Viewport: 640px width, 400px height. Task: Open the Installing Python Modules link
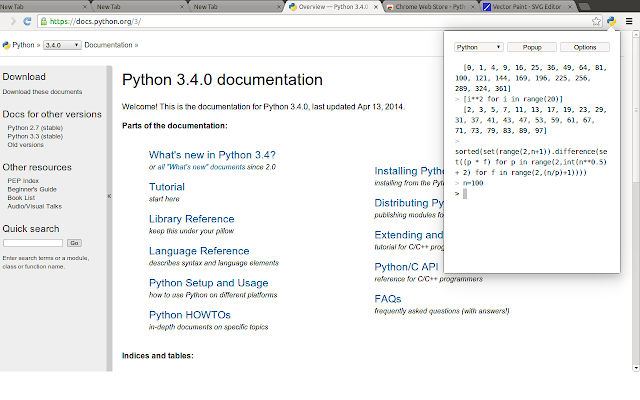pyautogui.click(x=409, y=171)
